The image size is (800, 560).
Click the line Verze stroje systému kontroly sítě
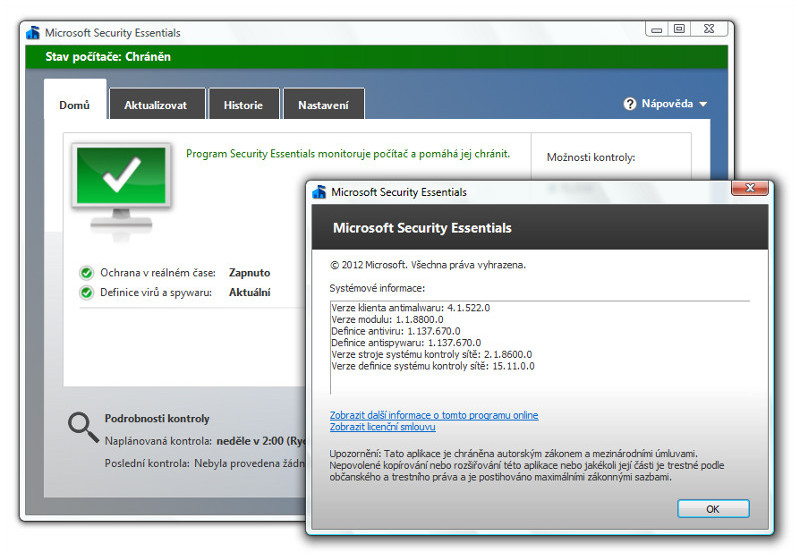click(x=431, y=354)
